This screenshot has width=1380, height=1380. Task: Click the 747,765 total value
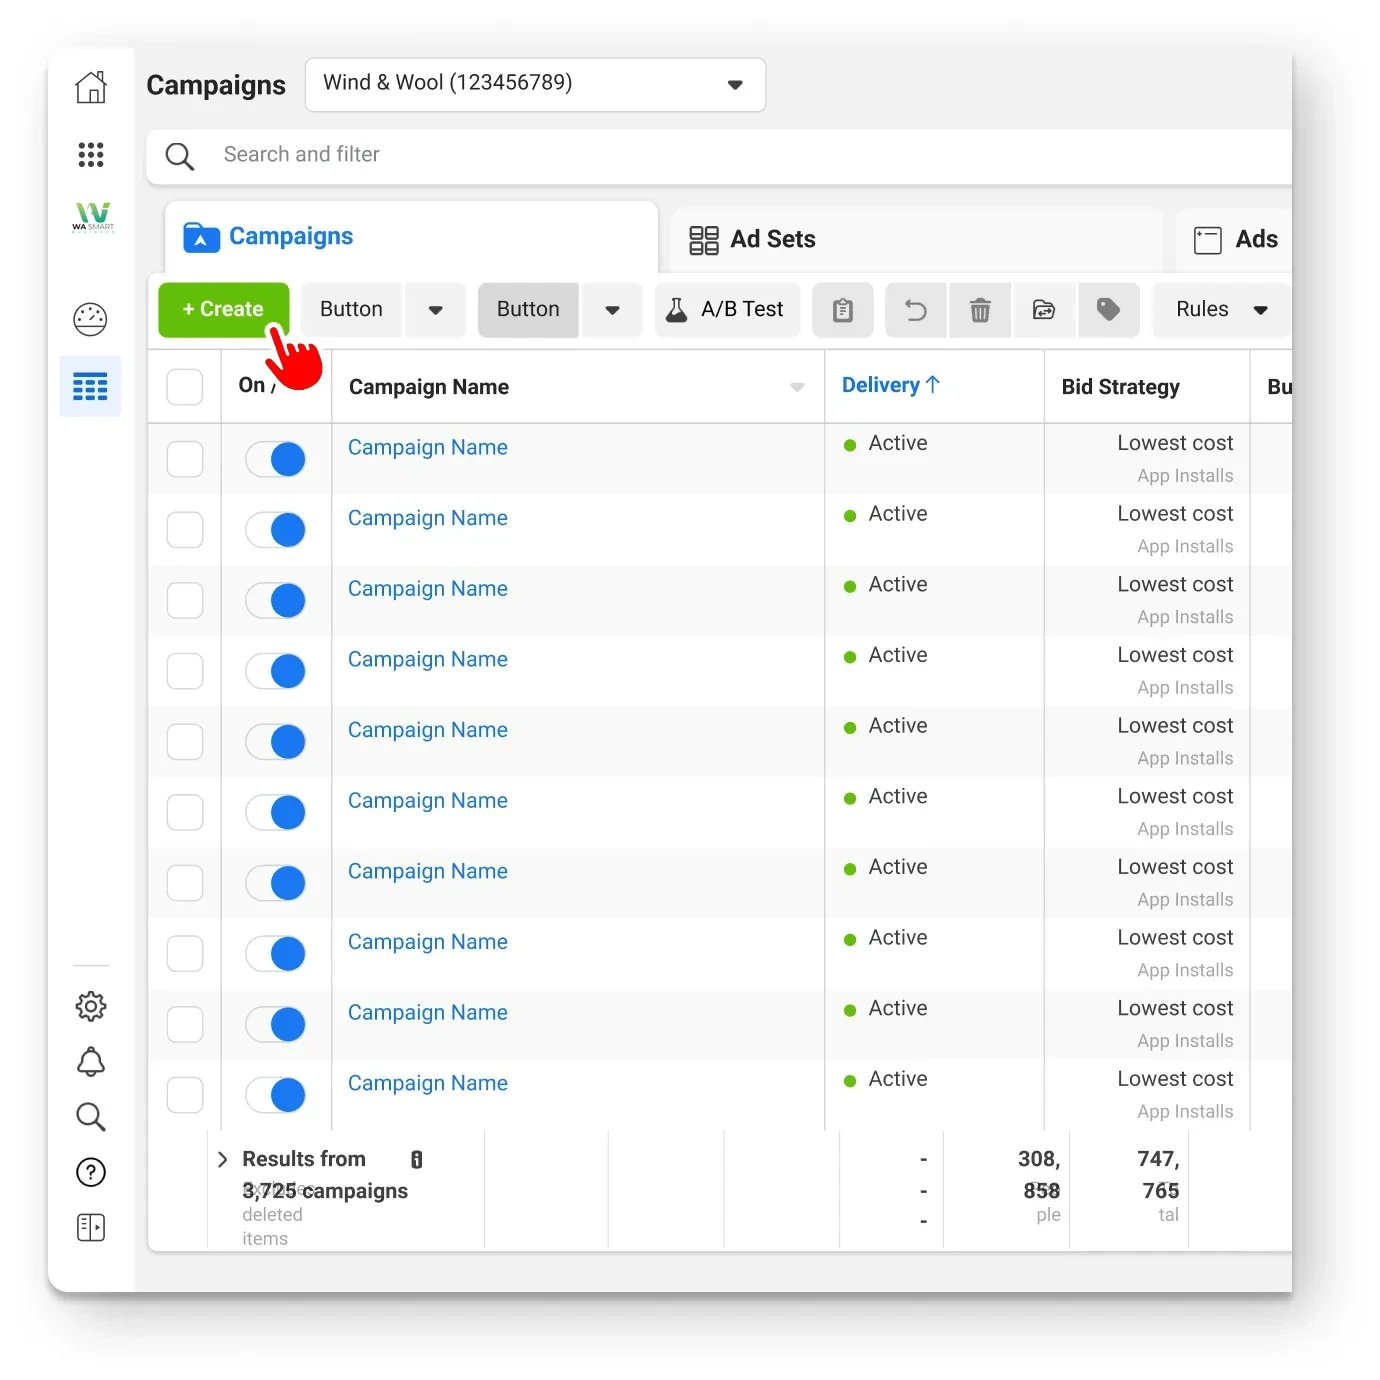[x=1158, y=1175]
